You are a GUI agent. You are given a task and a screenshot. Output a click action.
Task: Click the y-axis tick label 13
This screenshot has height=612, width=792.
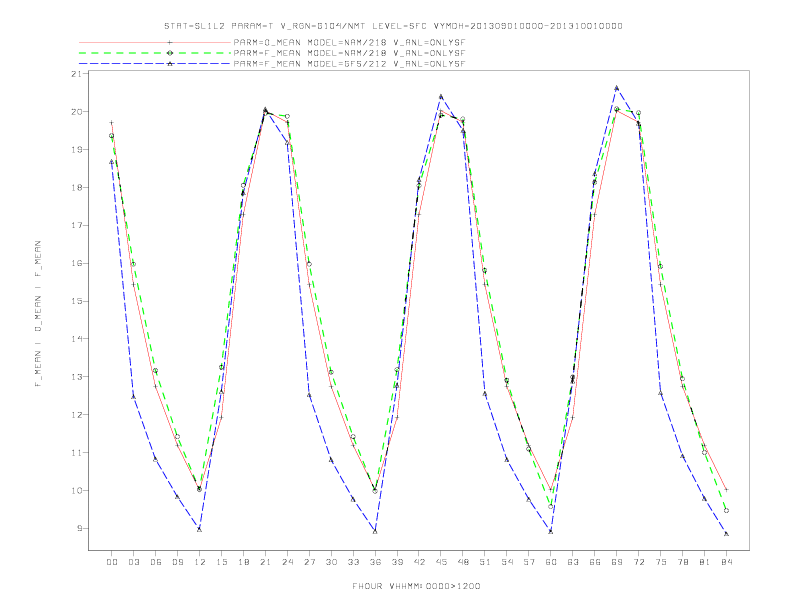click(76, 377)
